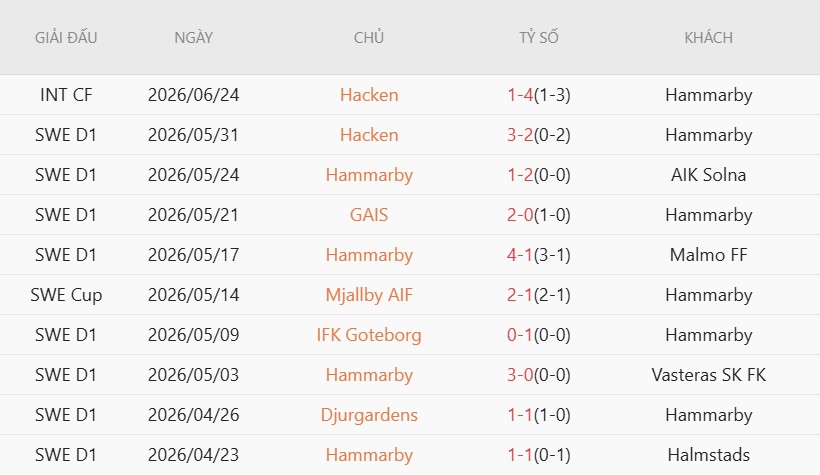Click INT CF league cell
Screen dimensions: 820x475
coord(66,95)
